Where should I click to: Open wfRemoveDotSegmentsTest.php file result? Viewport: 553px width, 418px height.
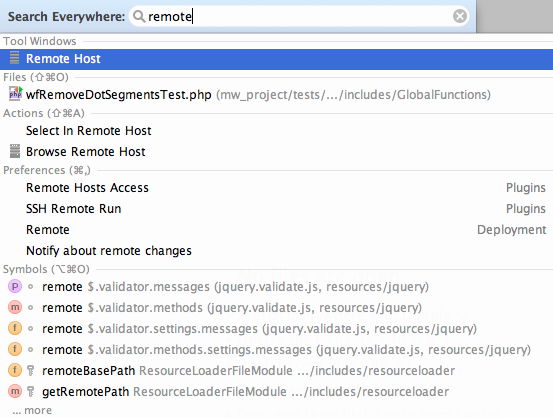point(276,95)
